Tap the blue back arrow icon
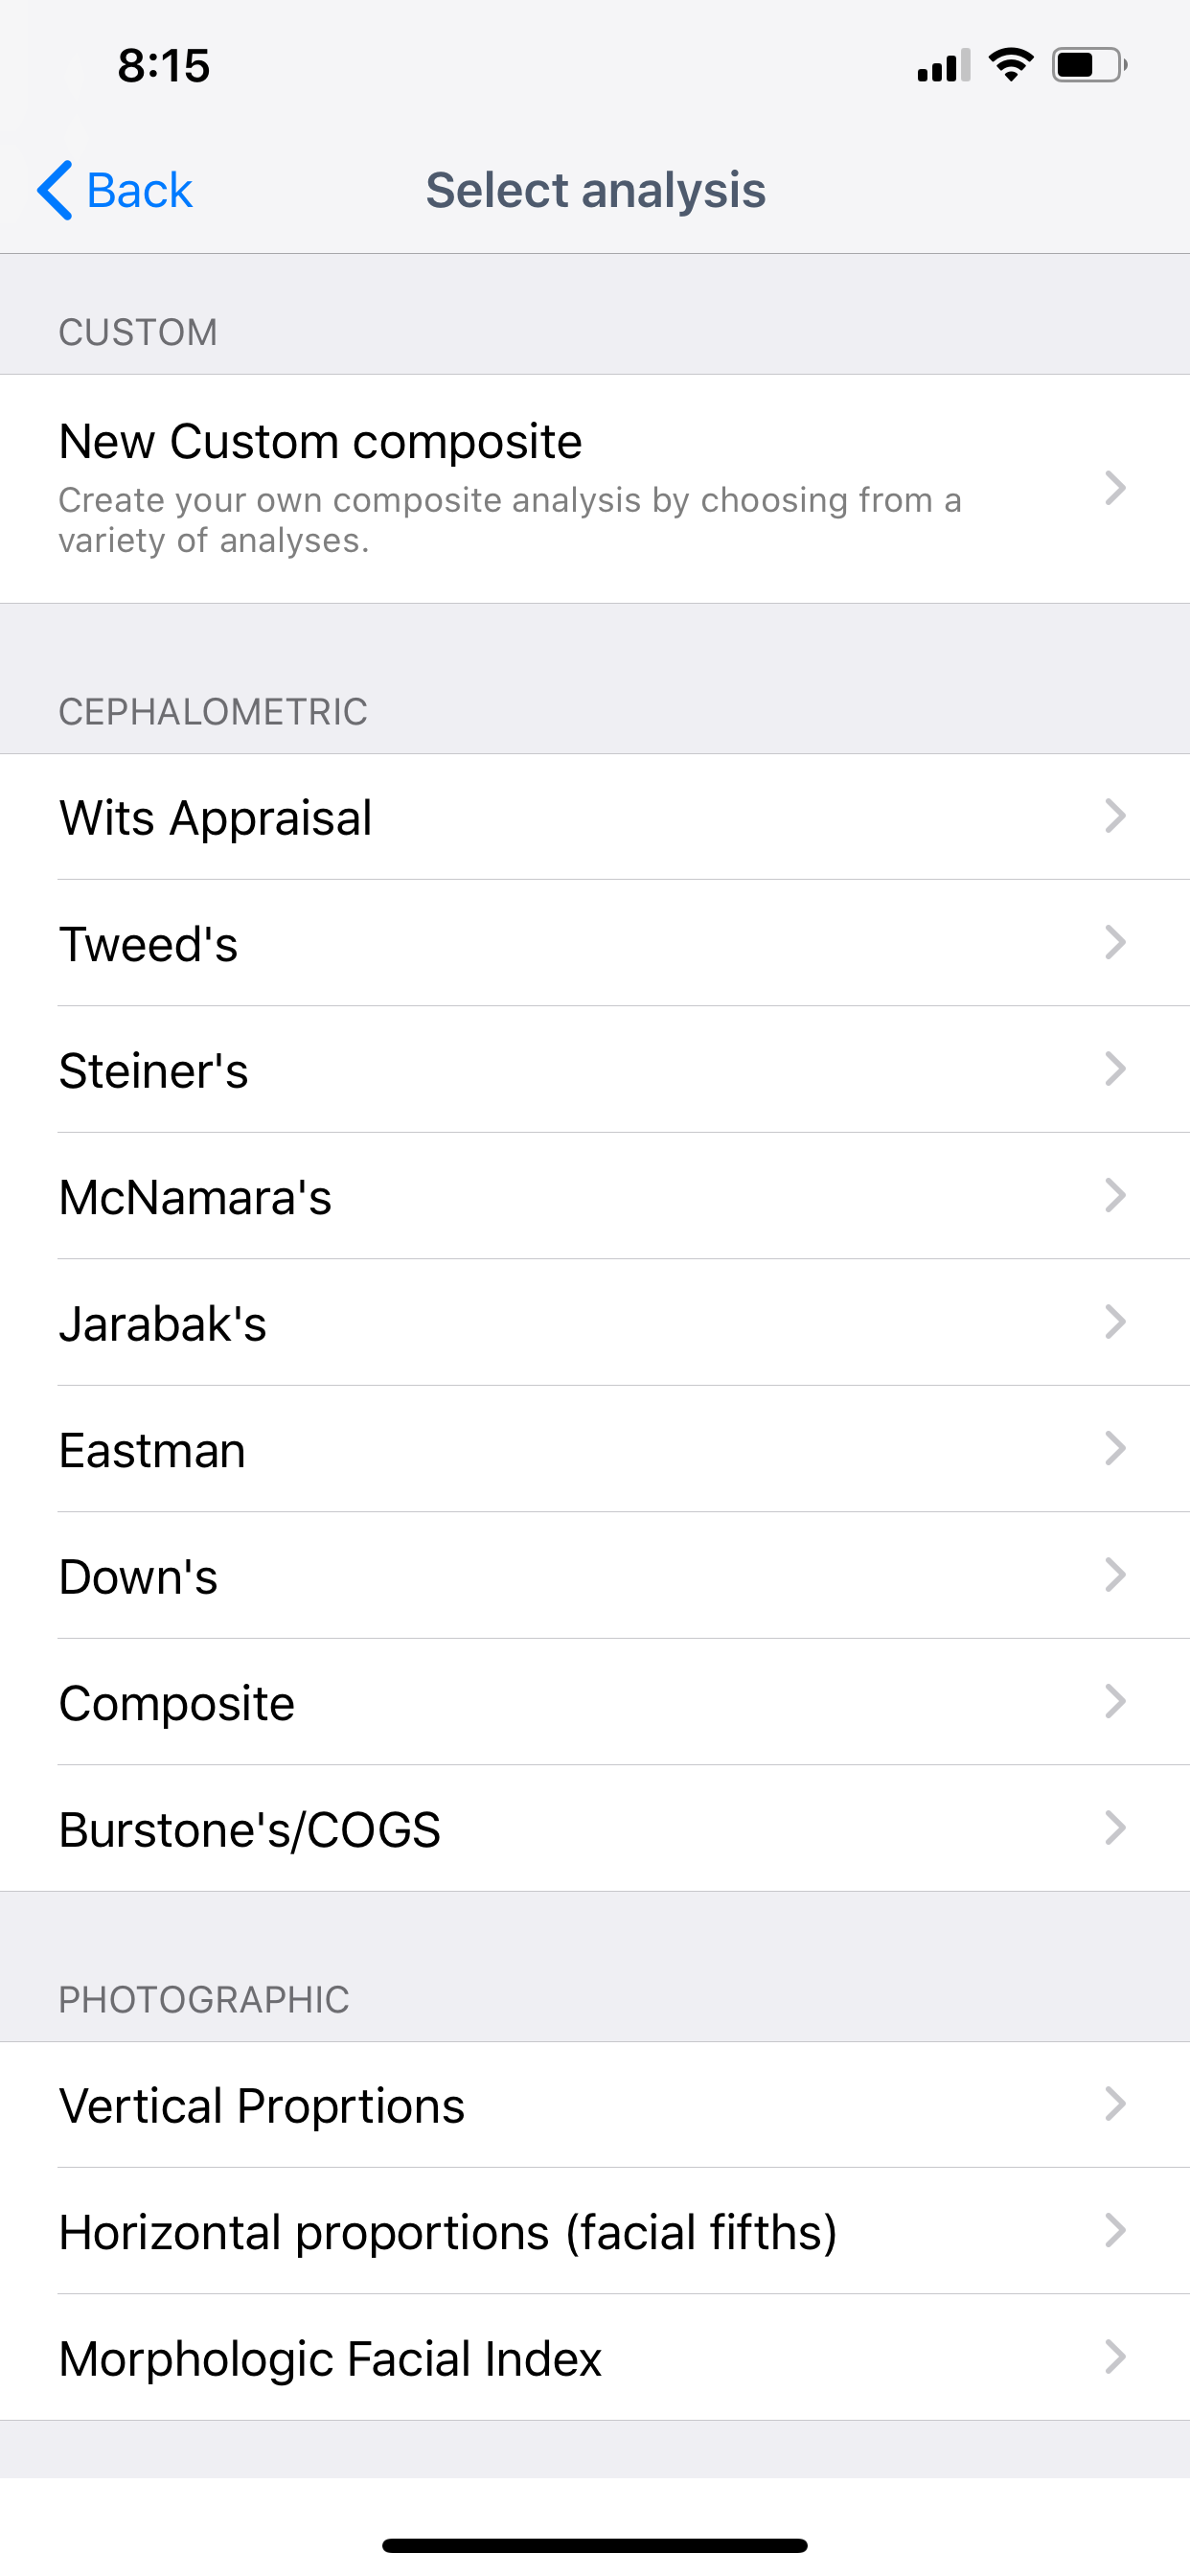The width and height of the screenshot is (1190, 2576). (x=55, y=190)
